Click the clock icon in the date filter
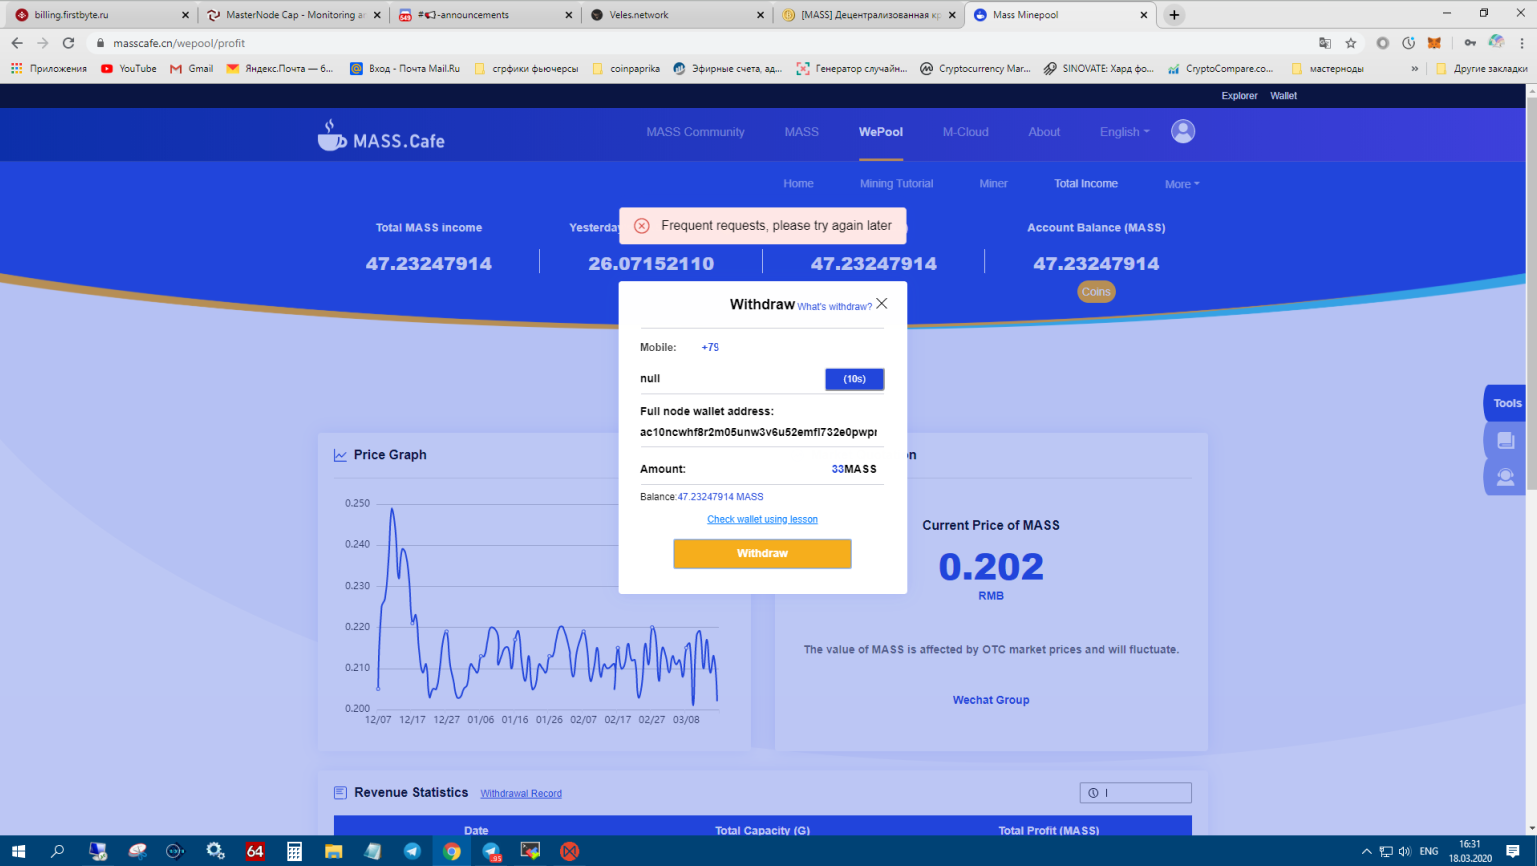Image resolution: width=1537 pixels, height=866 pixels. coord(1093,793)
